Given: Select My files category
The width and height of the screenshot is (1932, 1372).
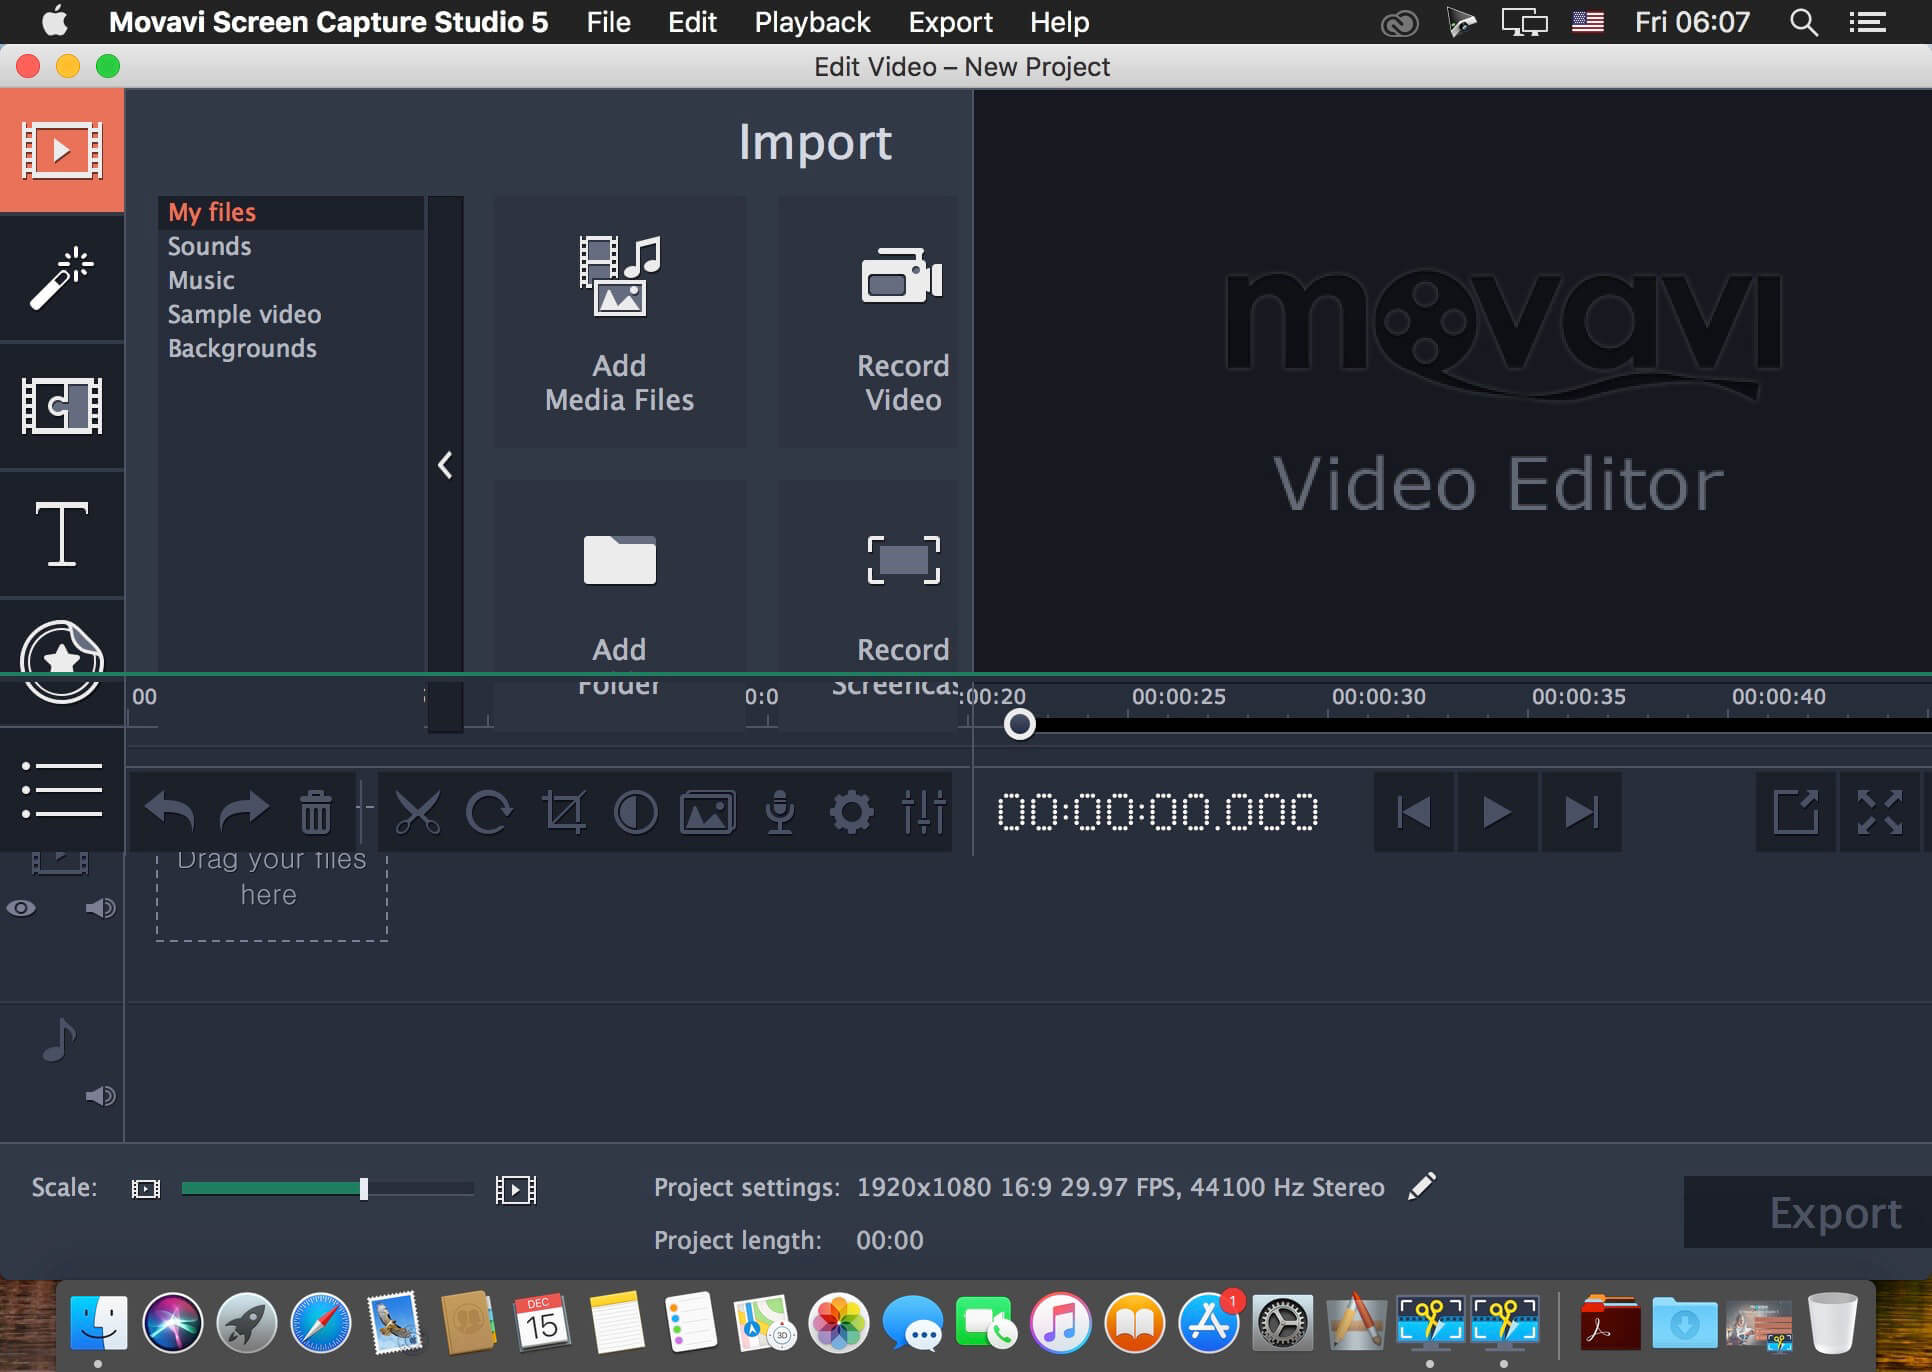Looking at the screenshot, I should tap(291, 212).
